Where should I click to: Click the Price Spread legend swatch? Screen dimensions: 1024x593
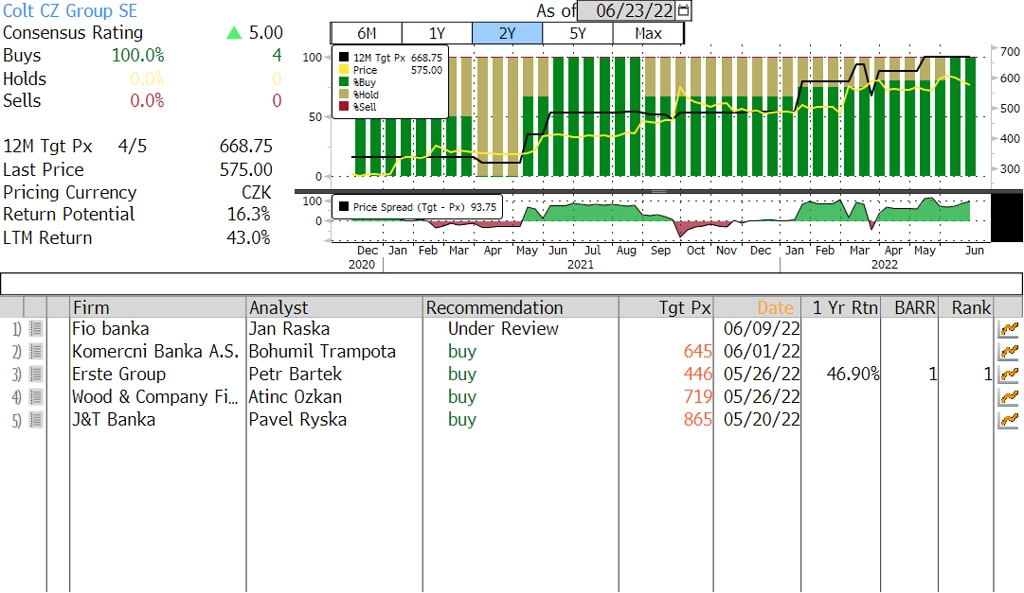pos(344,207)
